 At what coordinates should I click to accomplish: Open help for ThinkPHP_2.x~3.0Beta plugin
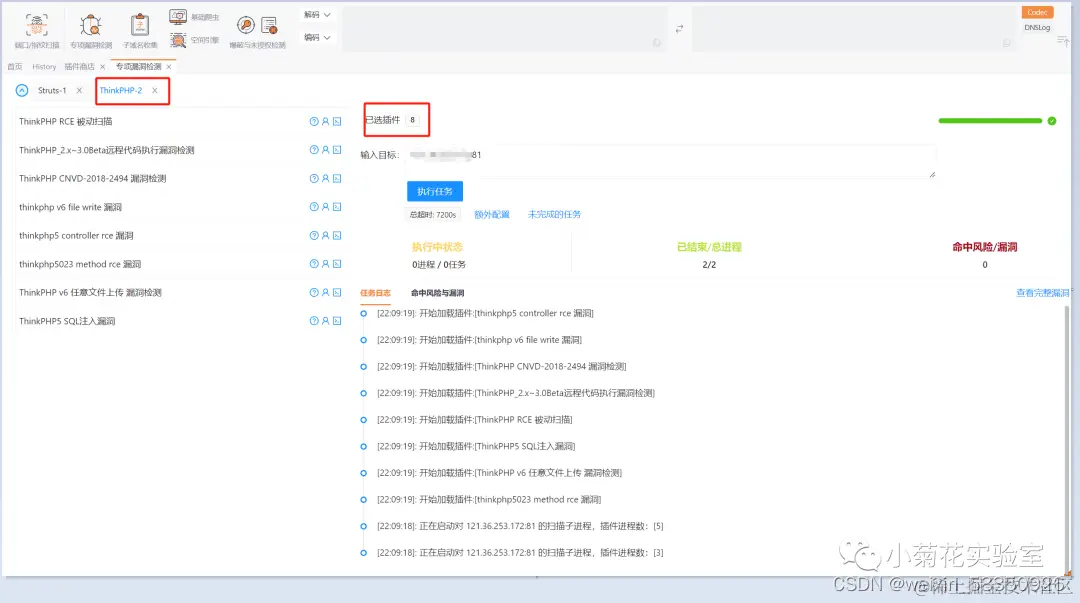pyautogui.click(x=314, y=150)
